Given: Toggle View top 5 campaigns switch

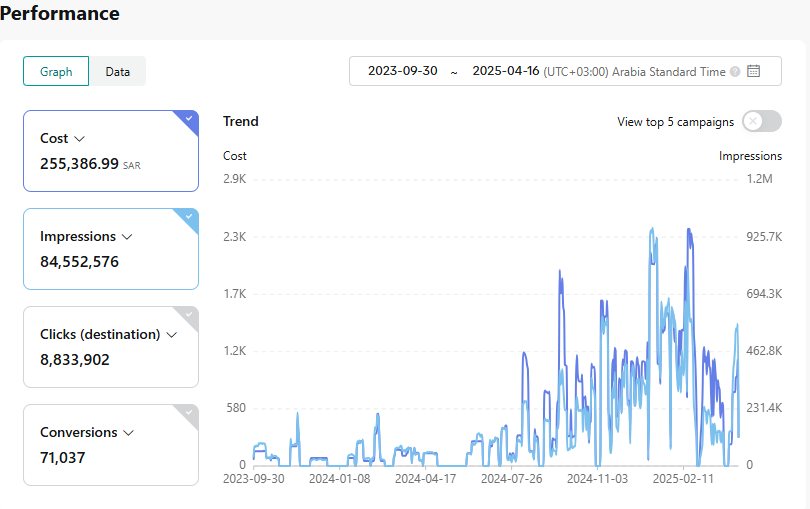Looking at the screenshot, I should 761,121.
